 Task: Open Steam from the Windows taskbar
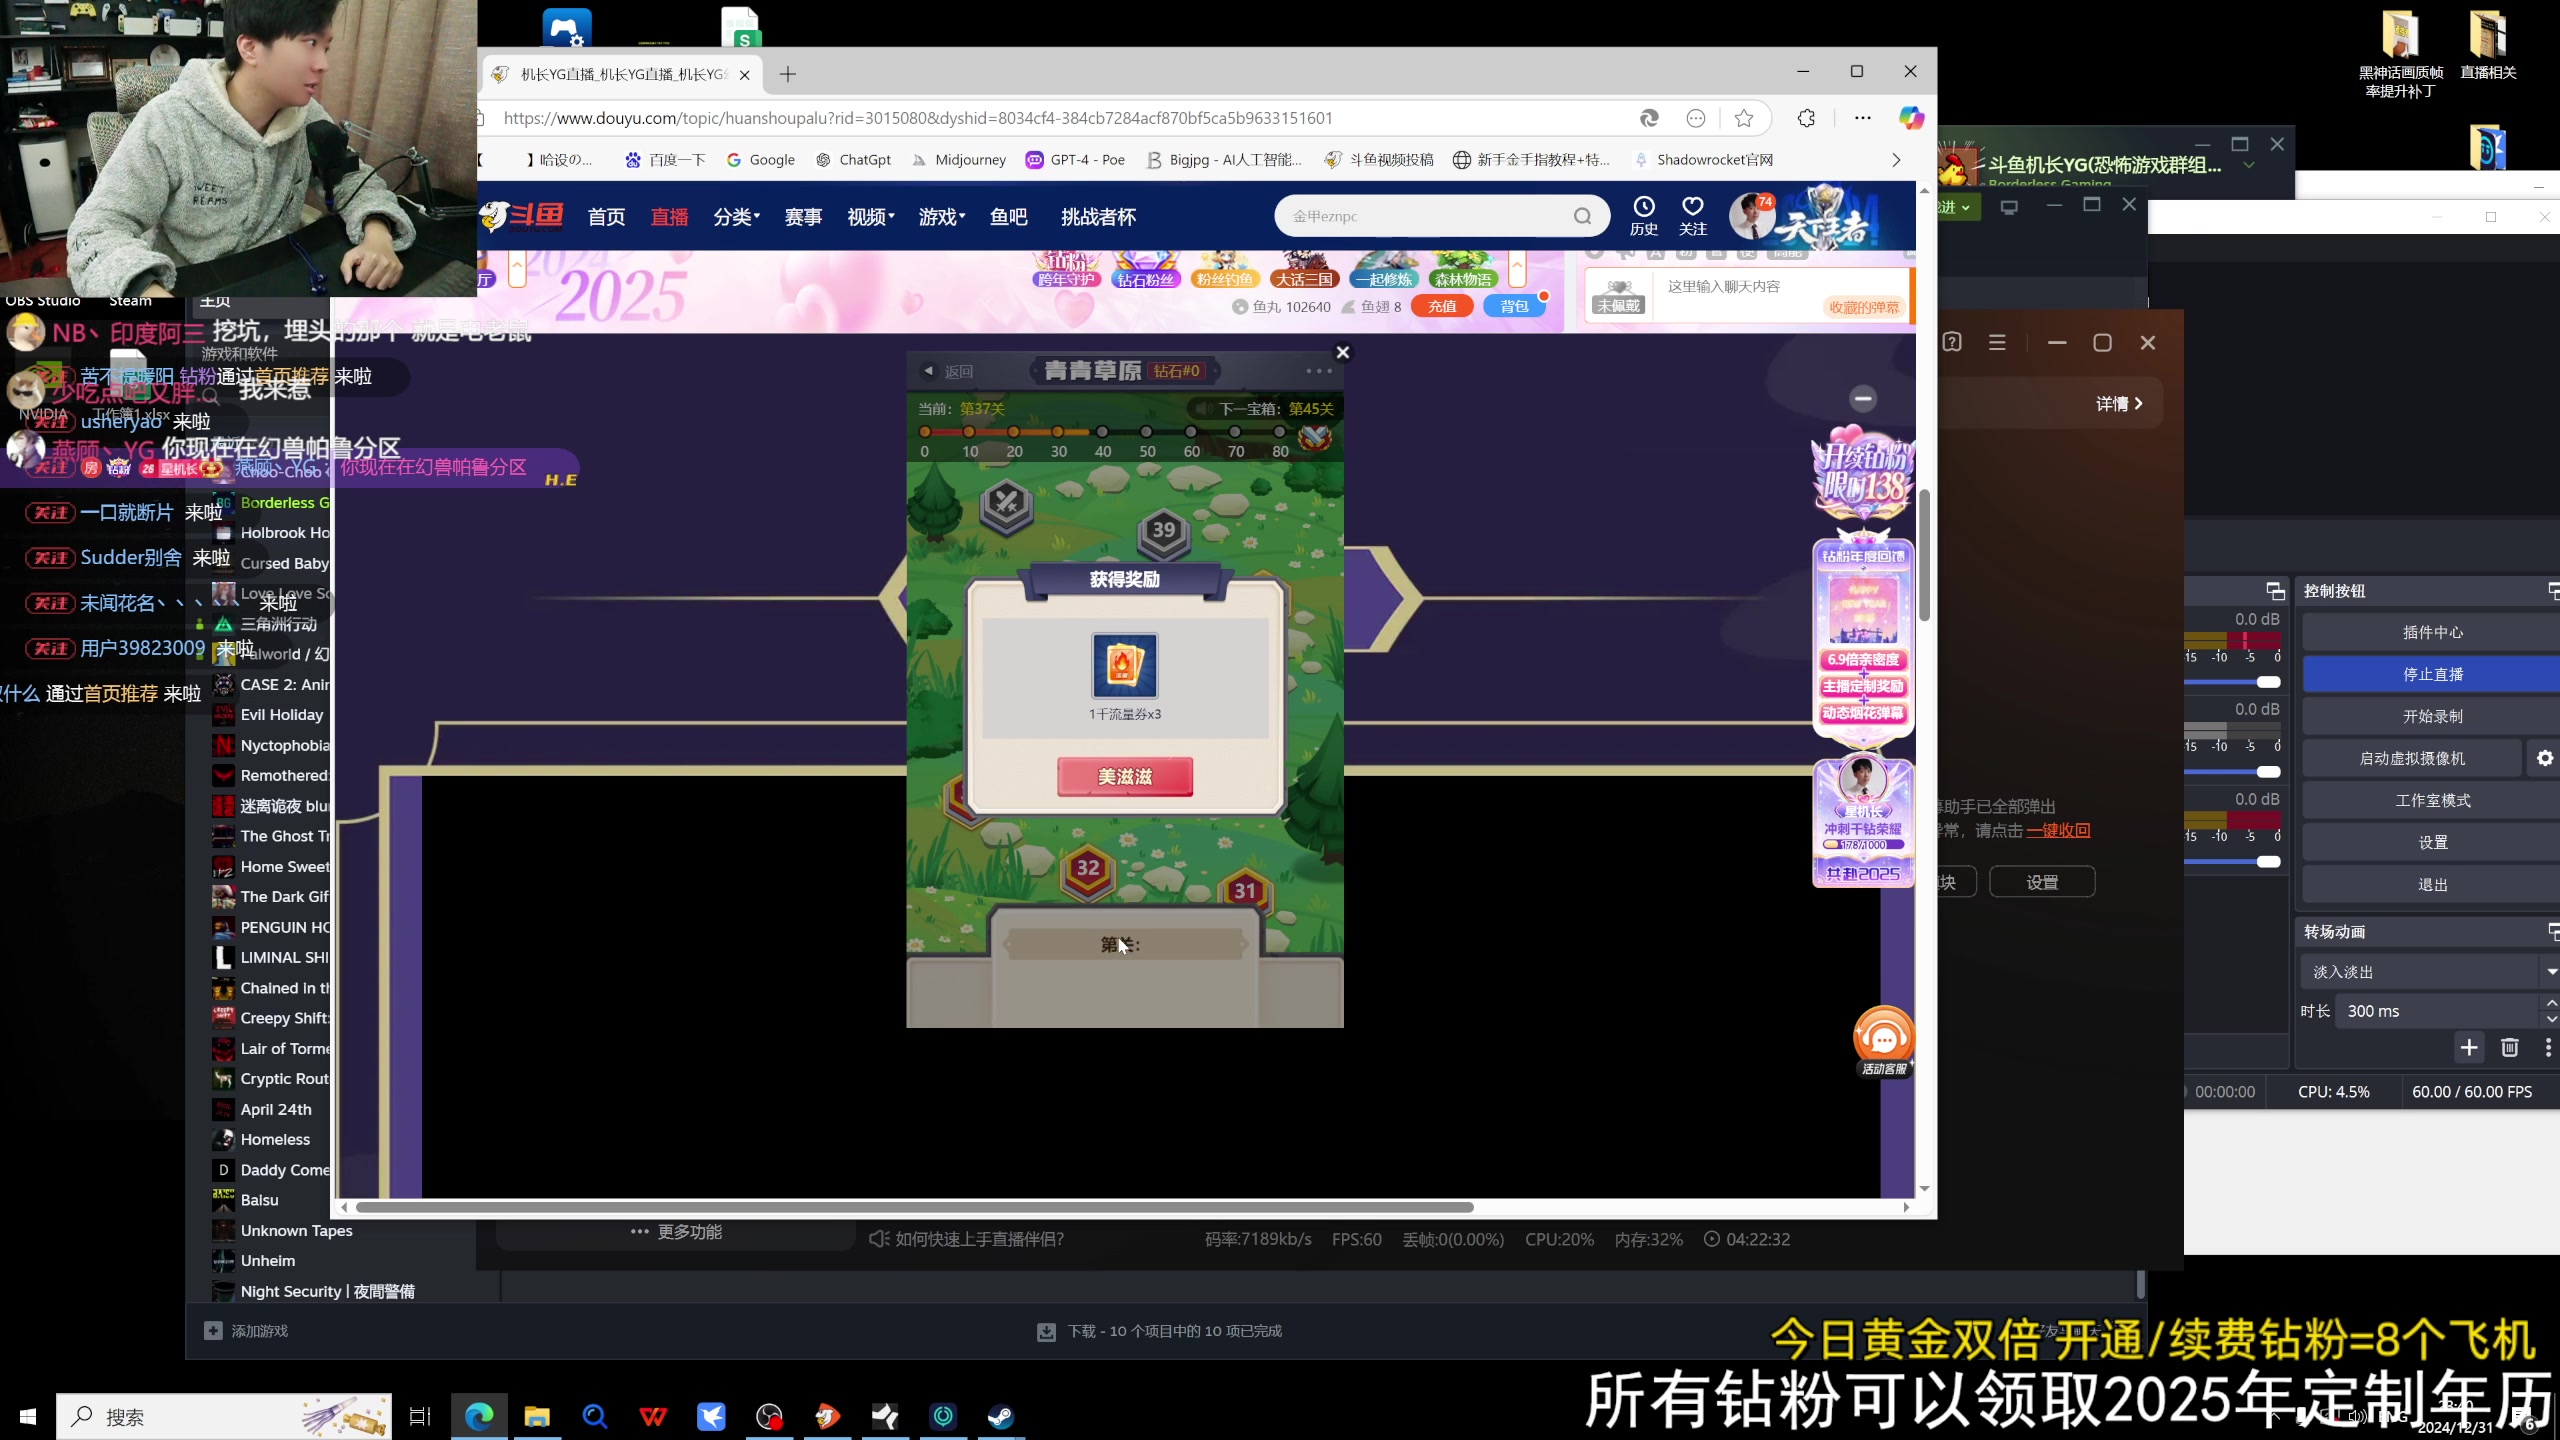tap(1000, 1416)
